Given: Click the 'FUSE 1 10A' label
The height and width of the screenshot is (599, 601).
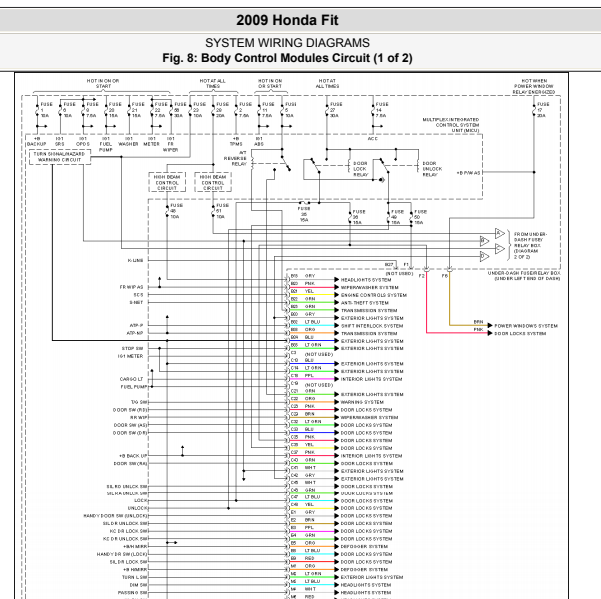Looking at the screenshot, I should click(x=46, y=110).
